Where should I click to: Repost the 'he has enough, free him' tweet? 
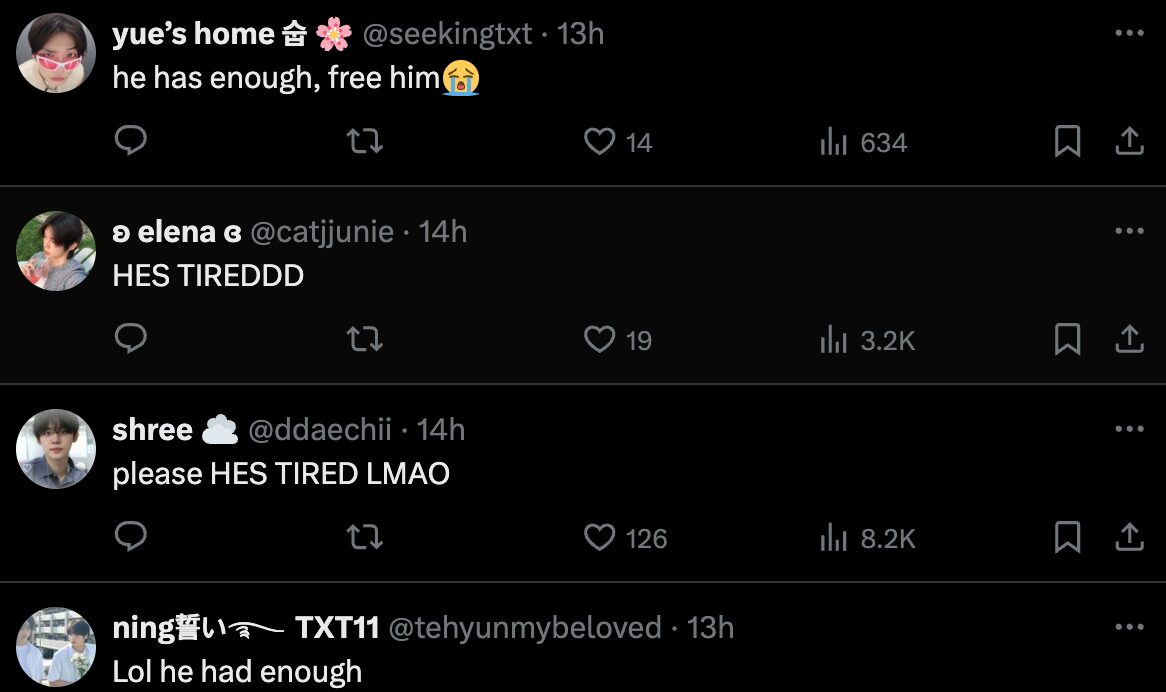click(364, 142)
